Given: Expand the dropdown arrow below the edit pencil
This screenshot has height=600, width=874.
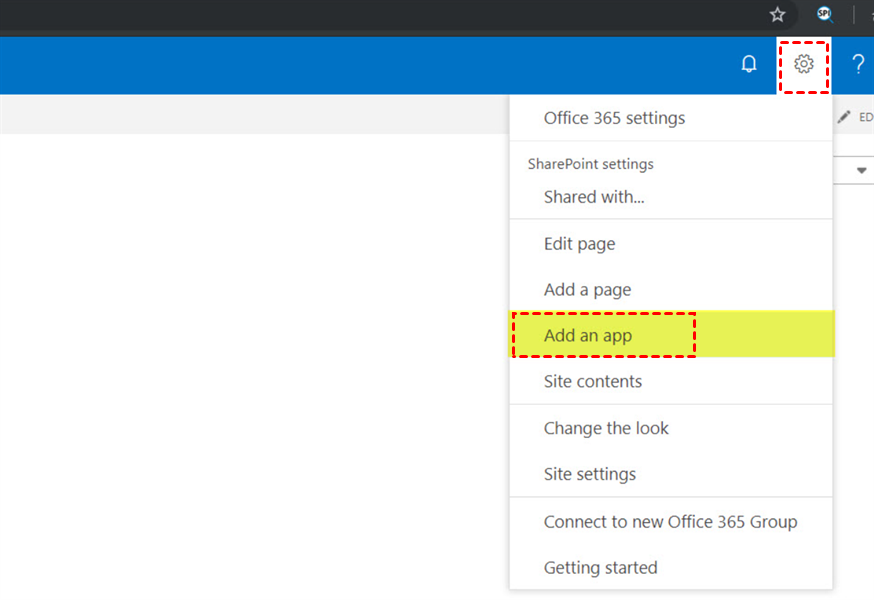Looking at the screenshot, I should tap(862, 171).
